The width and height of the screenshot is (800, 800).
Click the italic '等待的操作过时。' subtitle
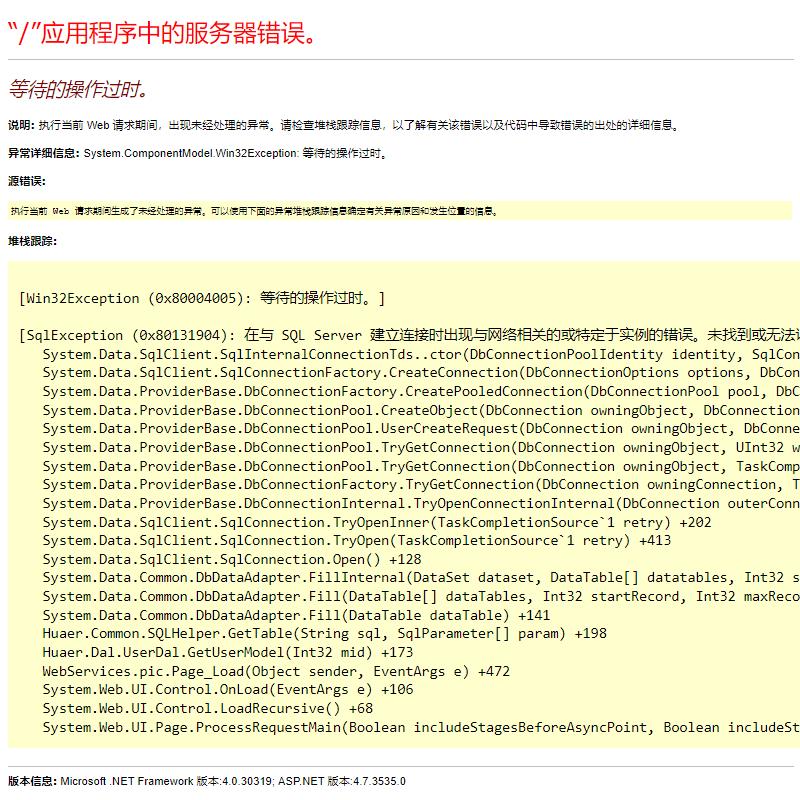tap(79, 89)
